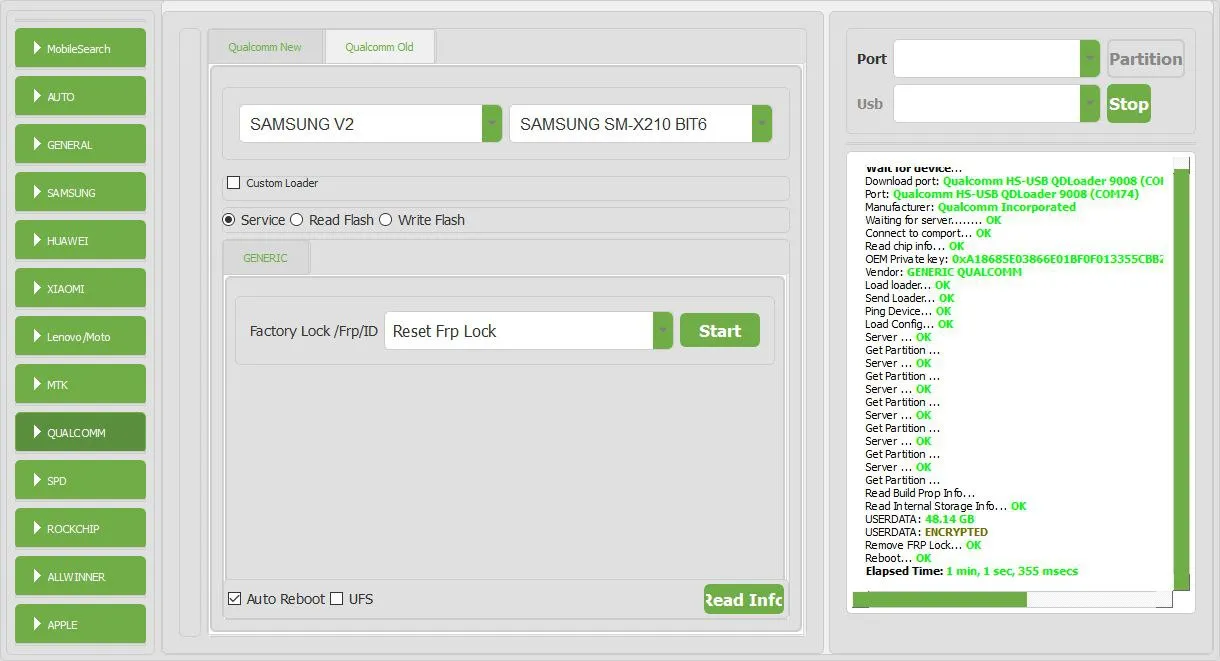1220x661 pixels.
Task: Open the SAMSUNG SM-X210 BIT6 model dropdown
Action: (x=761, y=124)
